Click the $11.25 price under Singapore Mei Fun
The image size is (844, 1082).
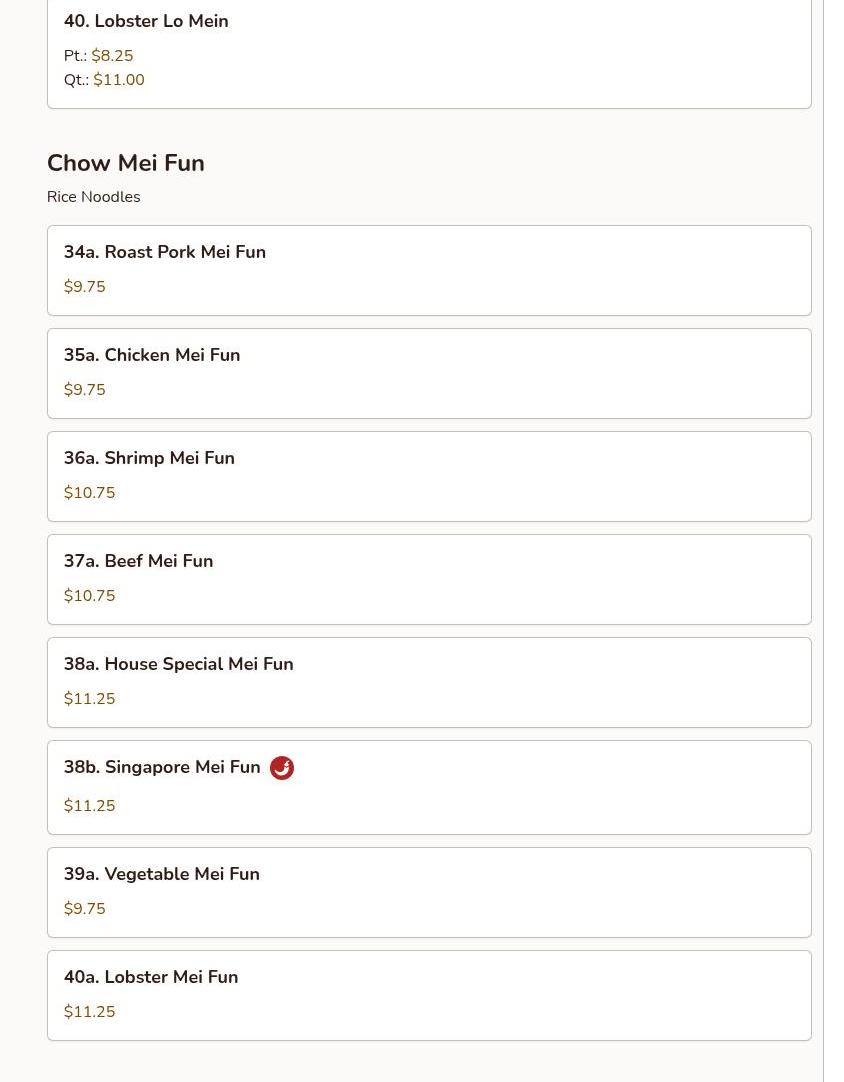(x=89, y=806)
